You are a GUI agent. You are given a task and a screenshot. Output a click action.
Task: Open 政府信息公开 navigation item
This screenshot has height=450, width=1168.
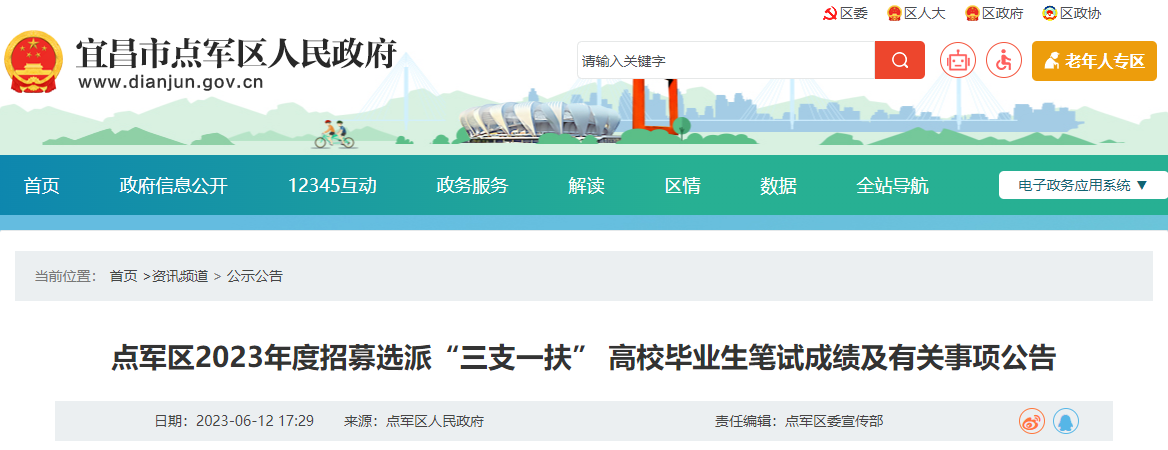[174, 185]
